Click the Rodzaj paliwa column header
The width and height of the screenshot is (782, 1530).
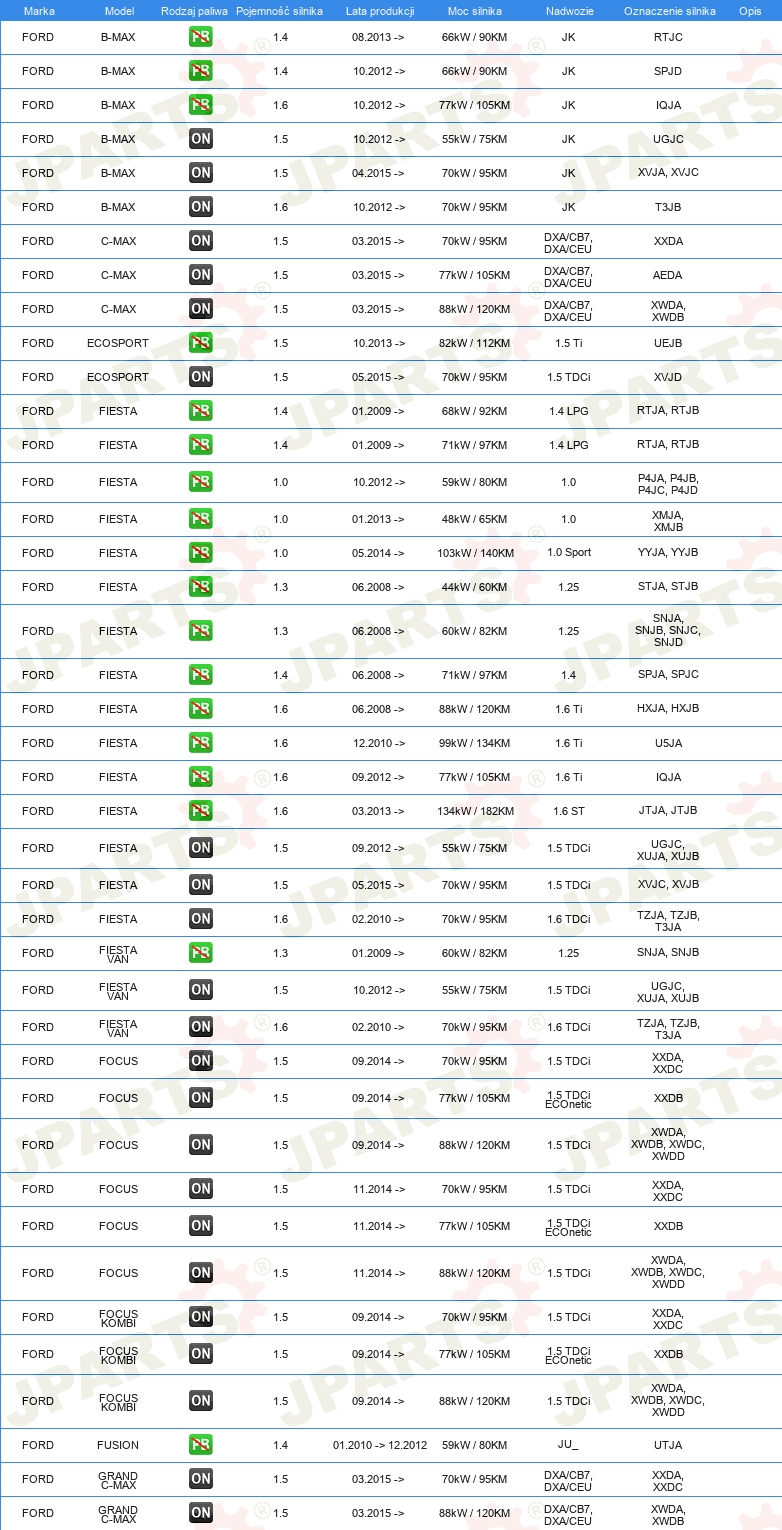[194, 10]
